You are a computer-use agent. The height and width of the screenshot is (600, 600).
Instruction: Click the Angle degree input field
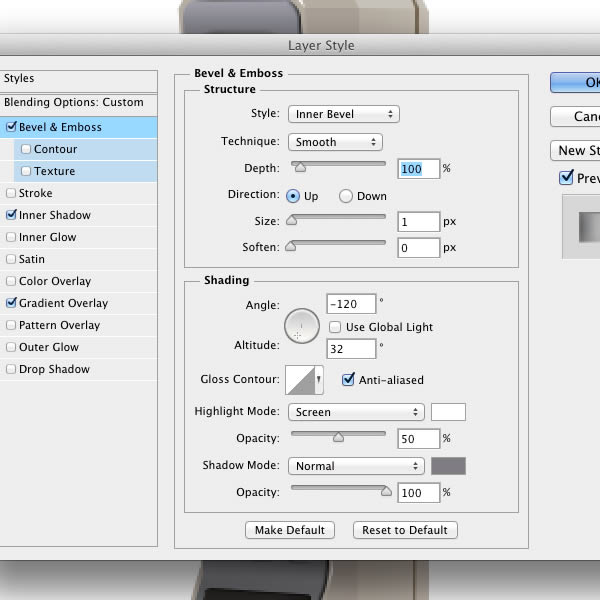[x=351, y=304]
